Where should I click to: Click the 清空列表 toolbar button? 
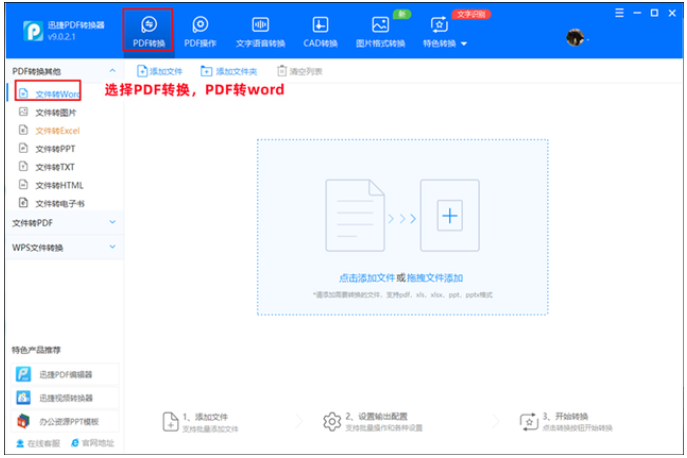[300, 71]
